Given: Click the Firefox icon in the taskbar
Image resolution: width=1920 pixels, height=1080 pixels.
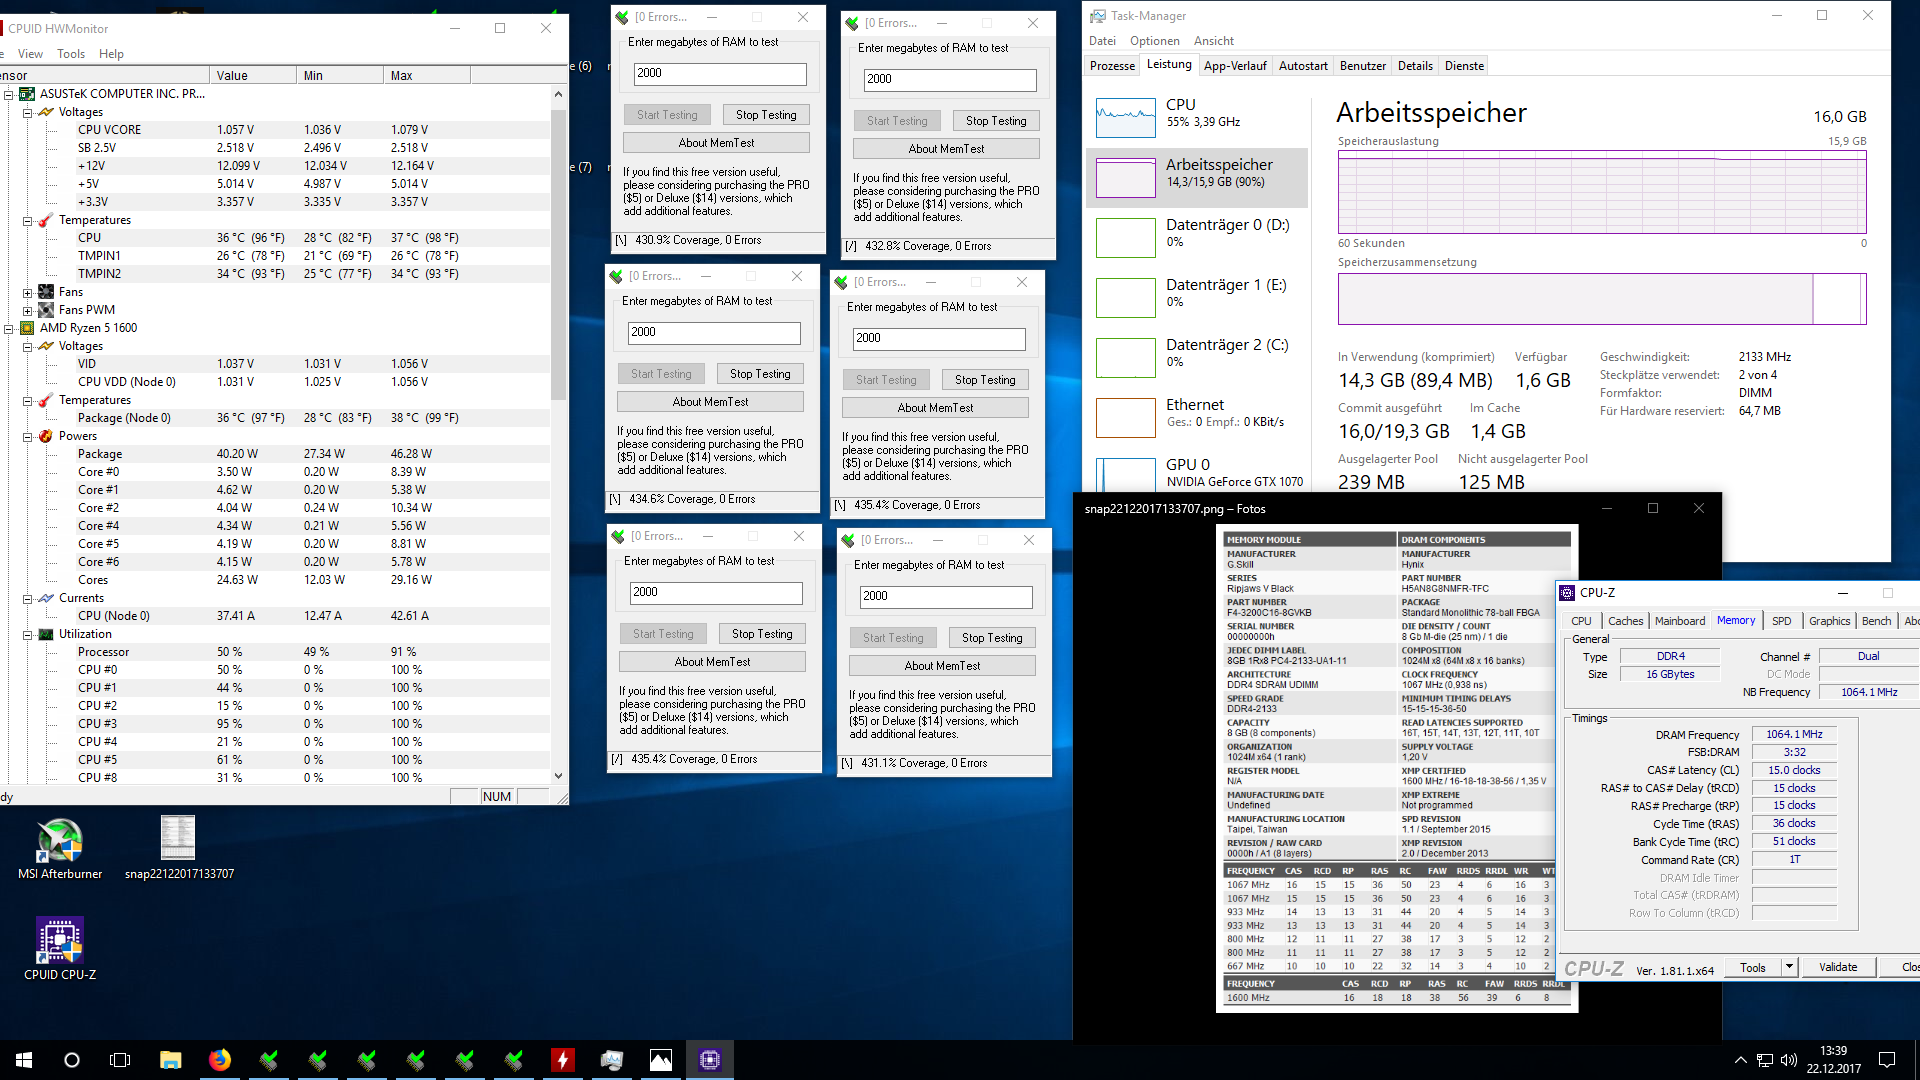Looking at the screenshot, I should click(x=219, y=1060).
